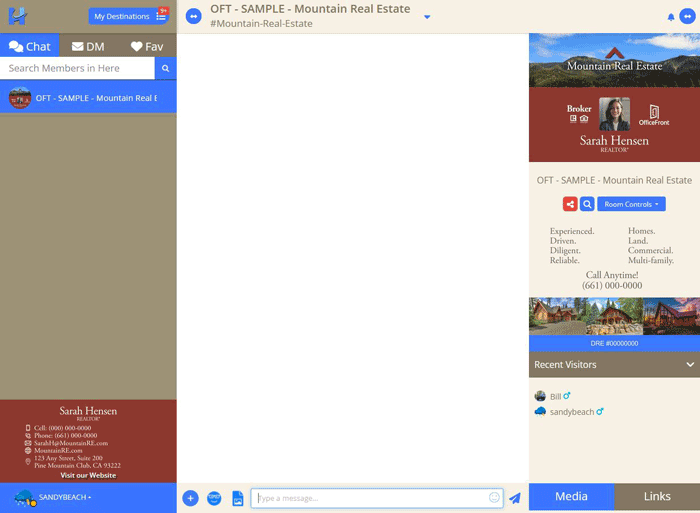Open dropdown arrow beside room title
The height and width of the screenshot is (513, 700).
(427, 17)
